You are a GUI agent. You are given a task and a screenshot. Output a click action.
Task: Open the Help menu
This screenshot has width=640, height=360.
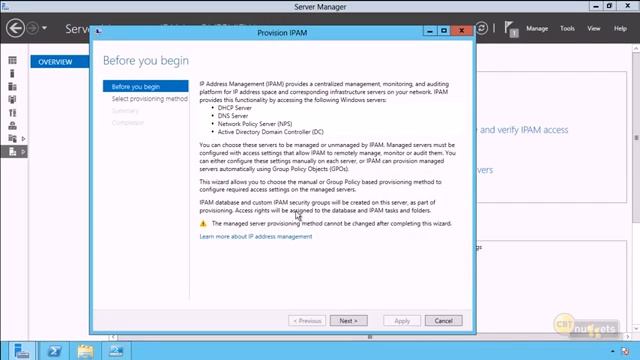pos(620,29)
